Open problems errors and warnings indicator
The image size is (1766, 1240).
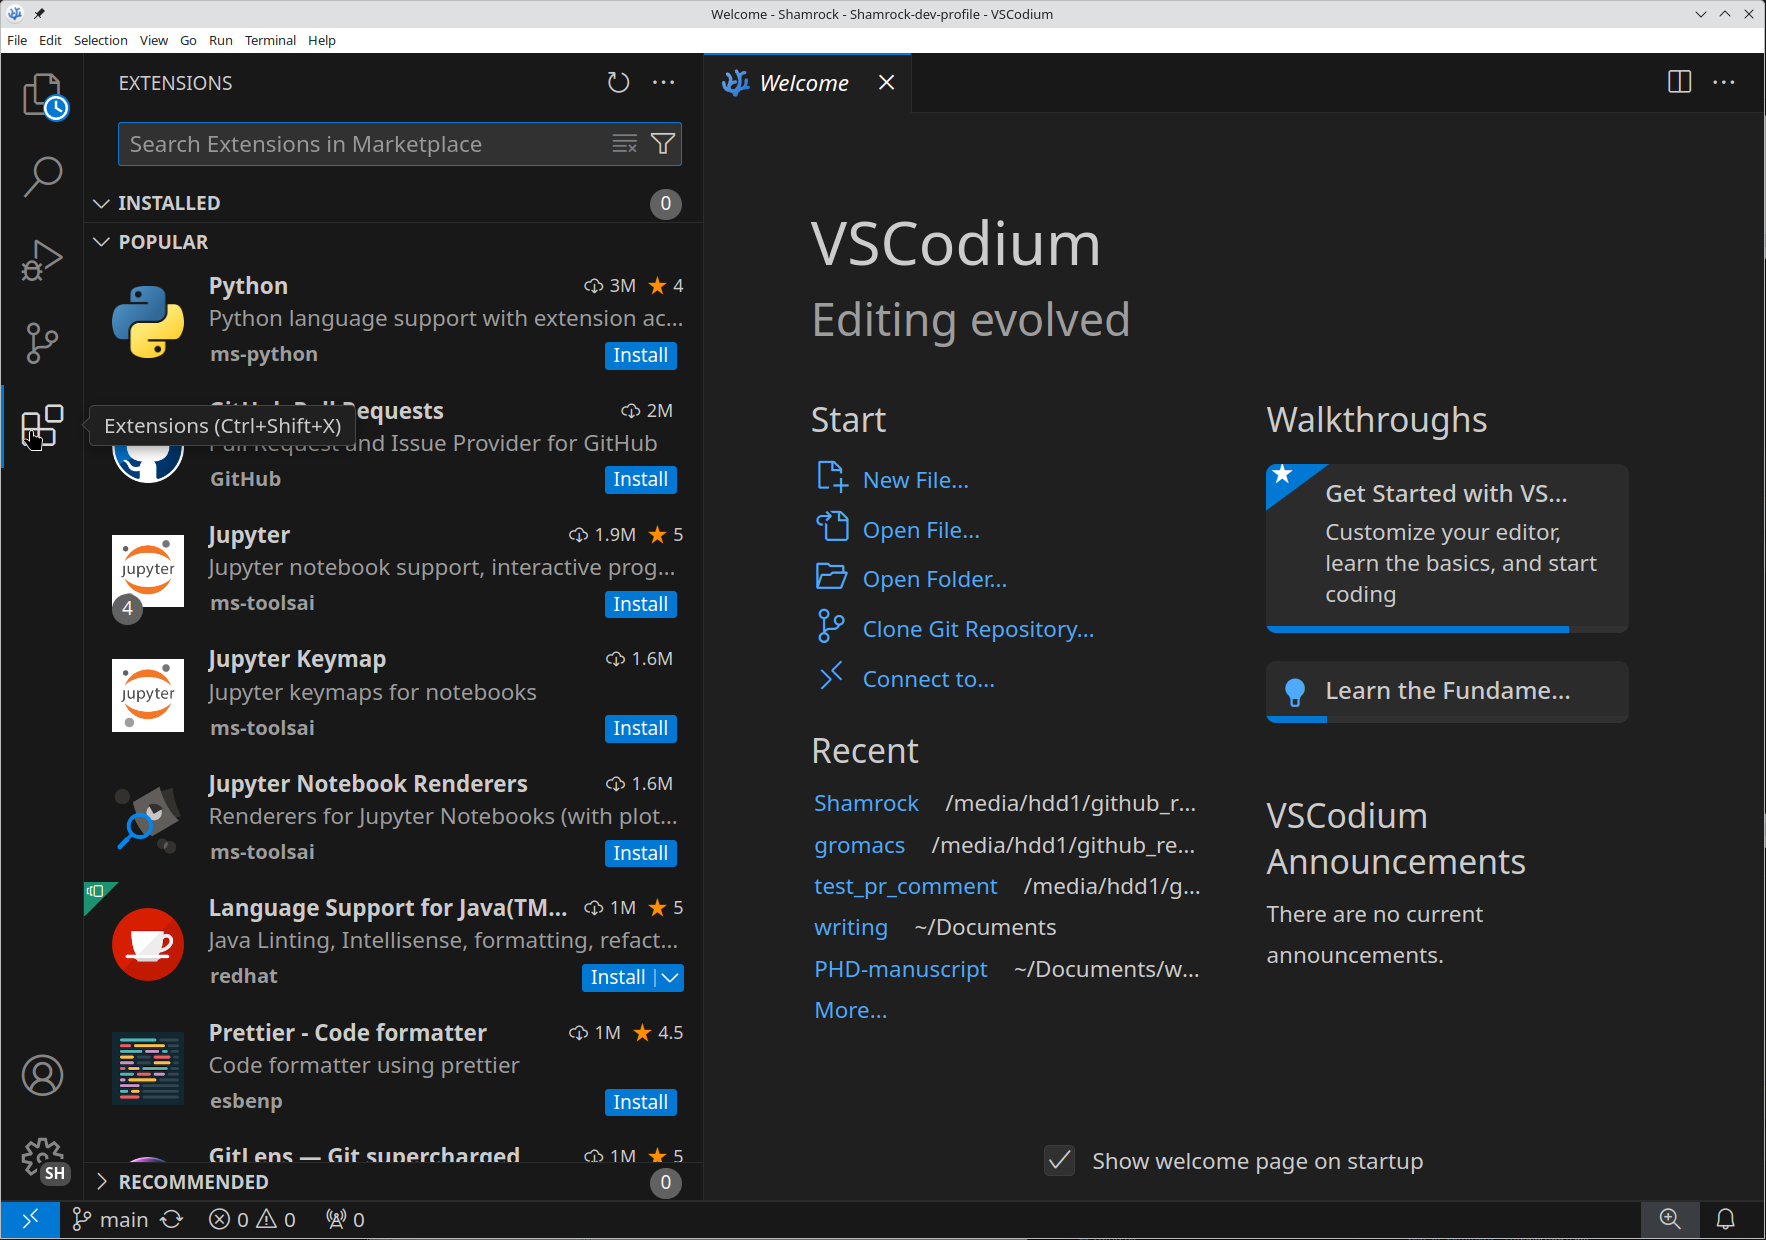(x=252, y=1219)
